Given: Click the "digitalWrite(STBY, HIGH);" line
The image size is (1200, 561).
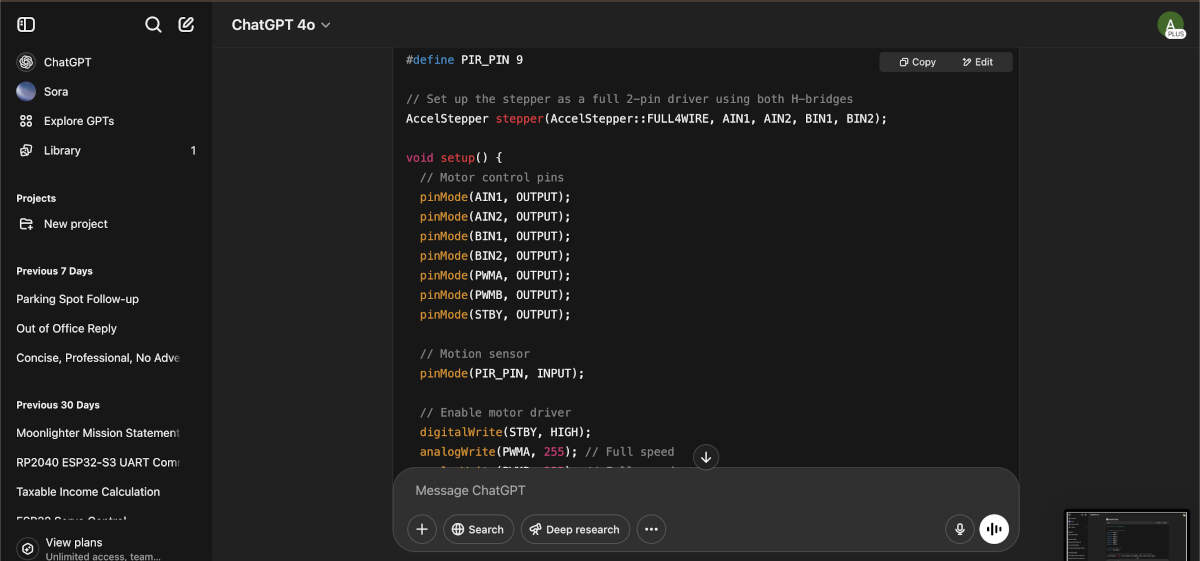Looking at the screenshot, I should point(506,432).
